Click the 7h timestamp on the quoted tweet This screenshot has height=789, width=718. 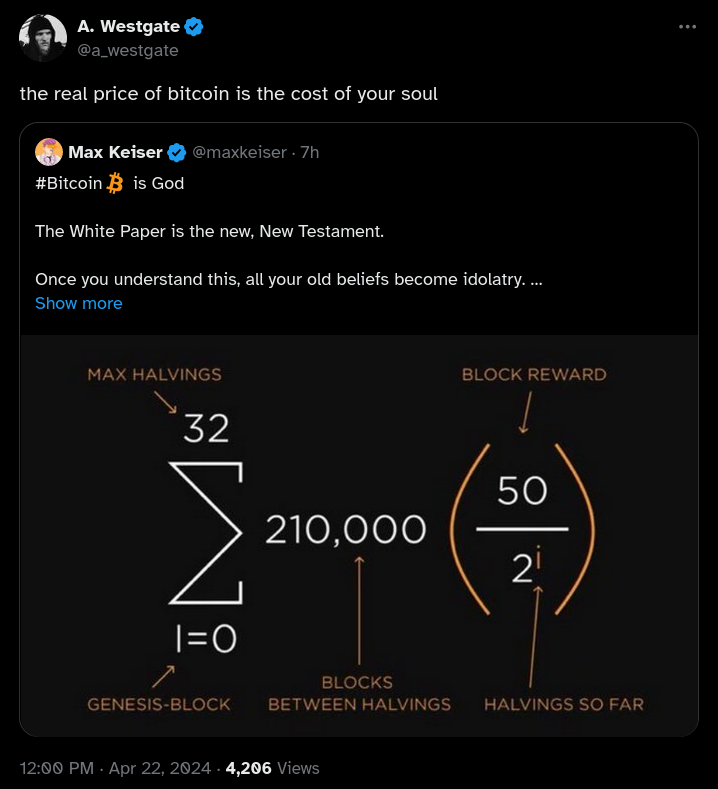click(x=310, y=152)
